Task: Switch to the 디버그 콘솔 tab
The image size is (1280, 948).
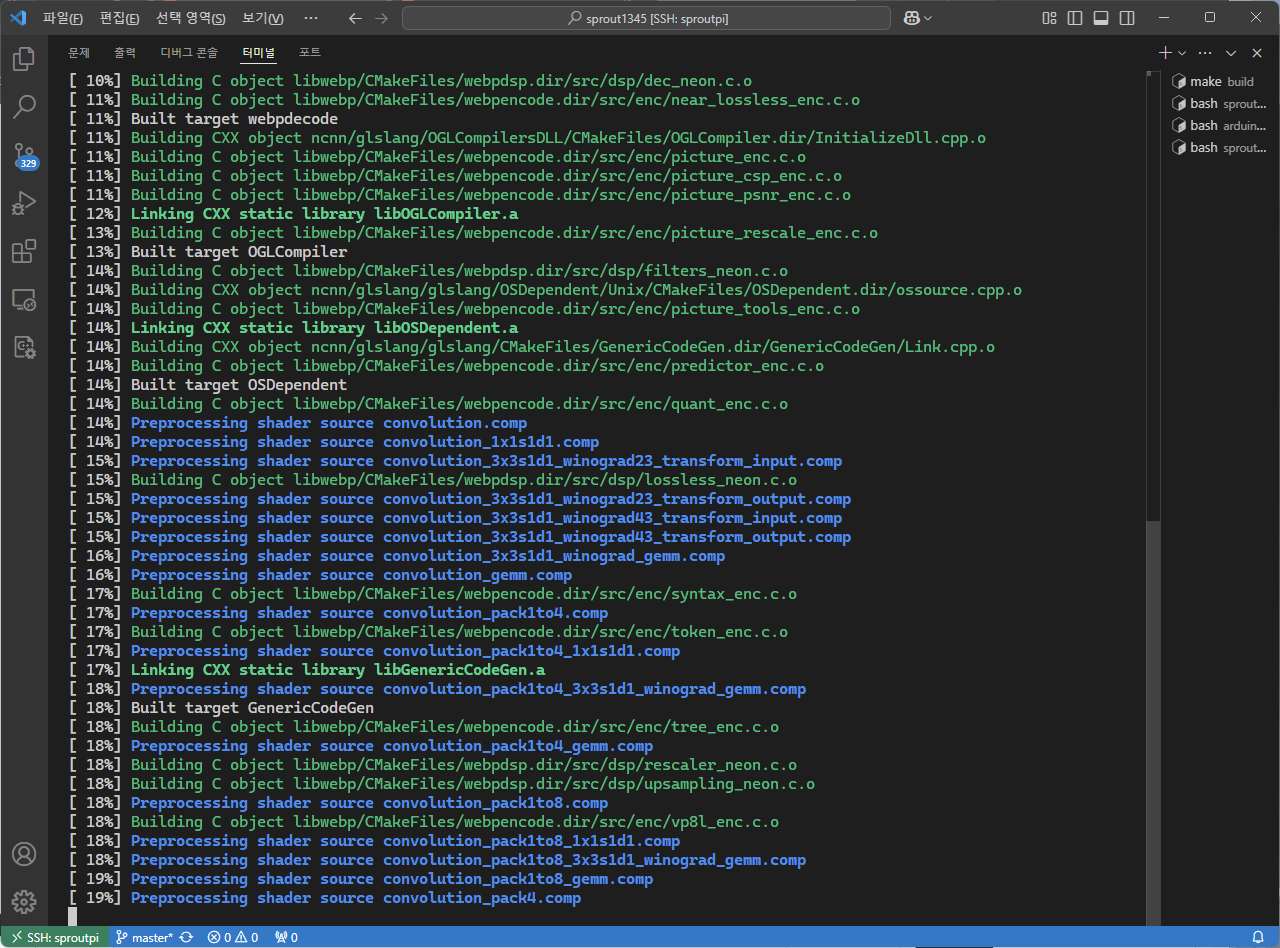Action: coord(189,52)
